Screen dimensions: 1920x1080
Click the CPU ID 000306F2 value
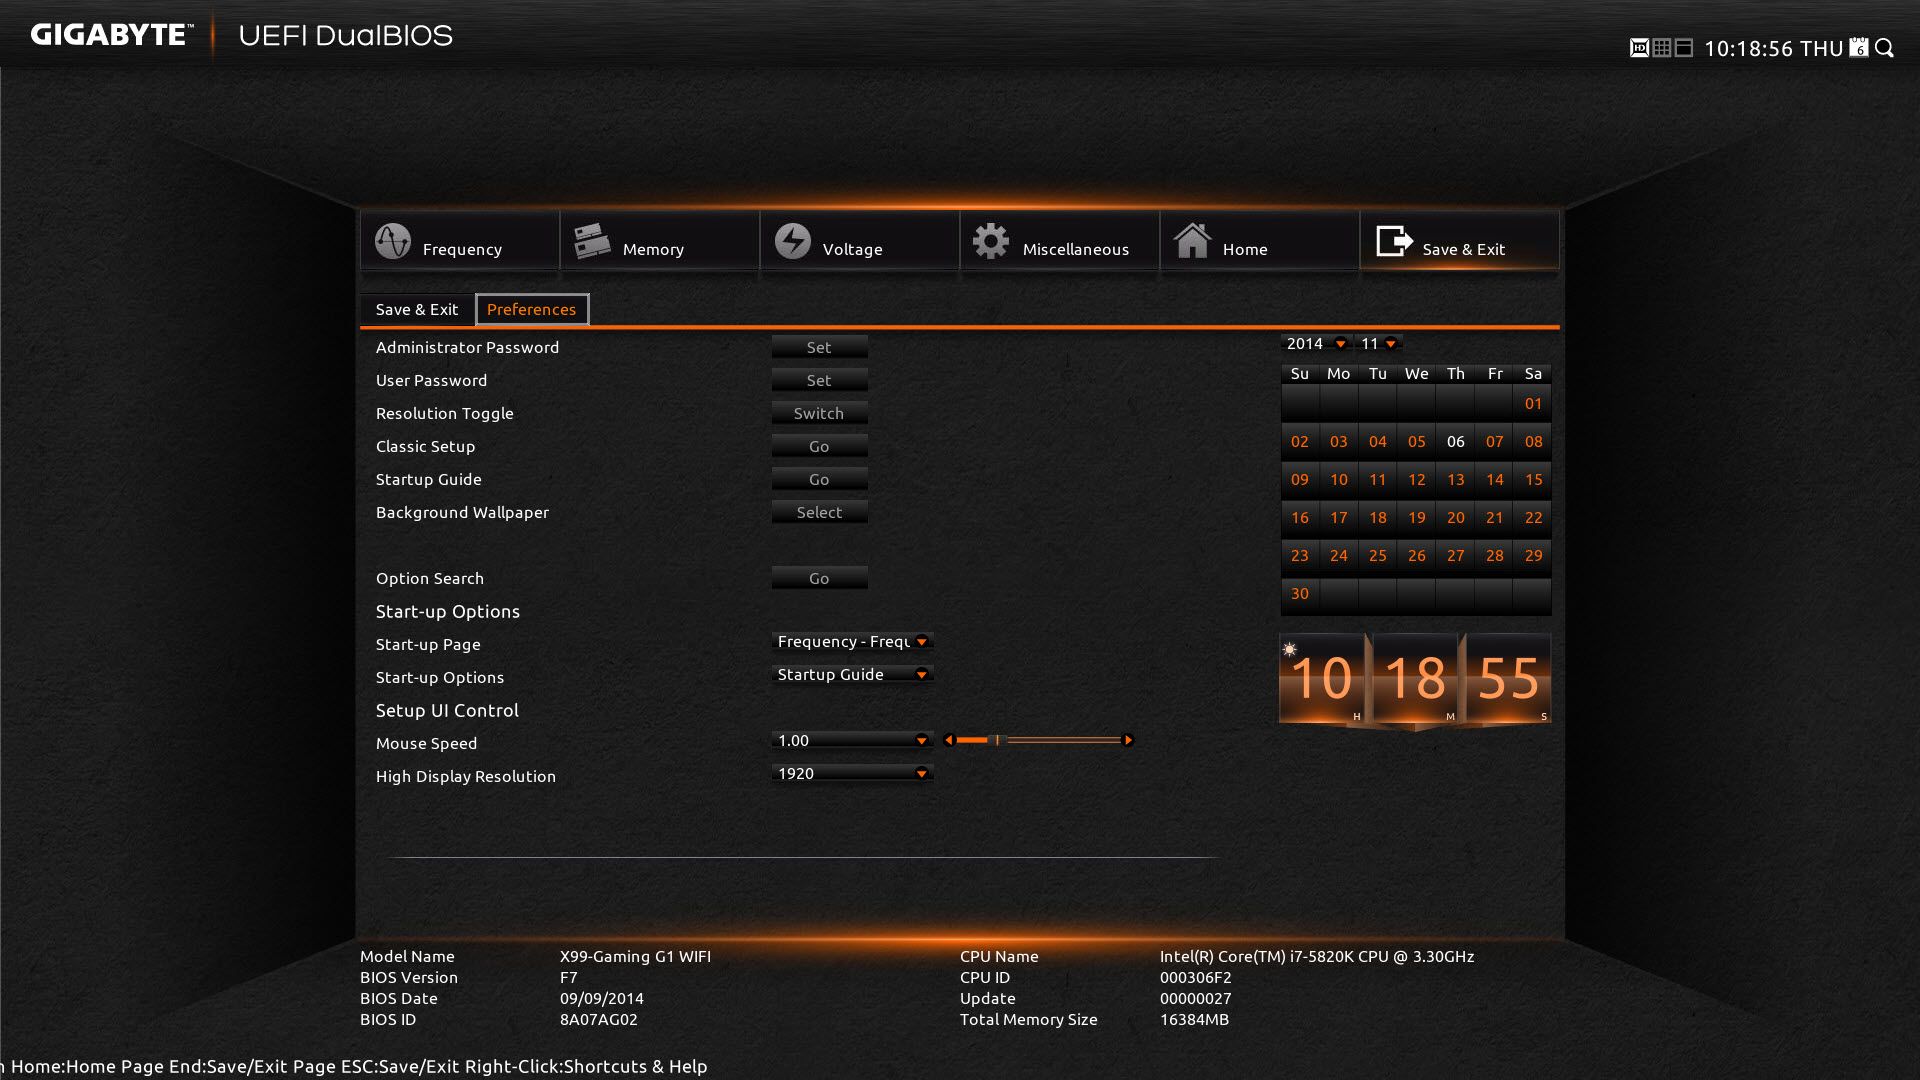1196,977
